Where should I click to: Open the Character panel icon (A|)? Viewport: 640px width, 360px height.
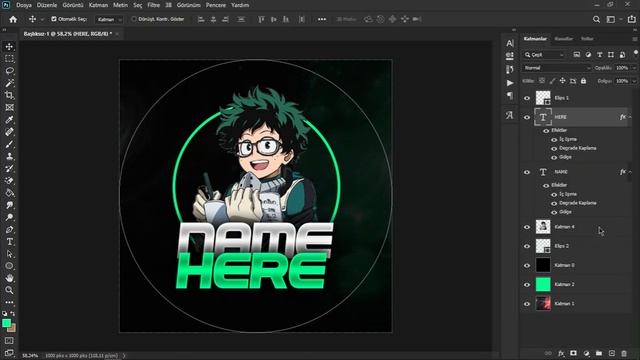pyautogui.click(x=510, y=43)
